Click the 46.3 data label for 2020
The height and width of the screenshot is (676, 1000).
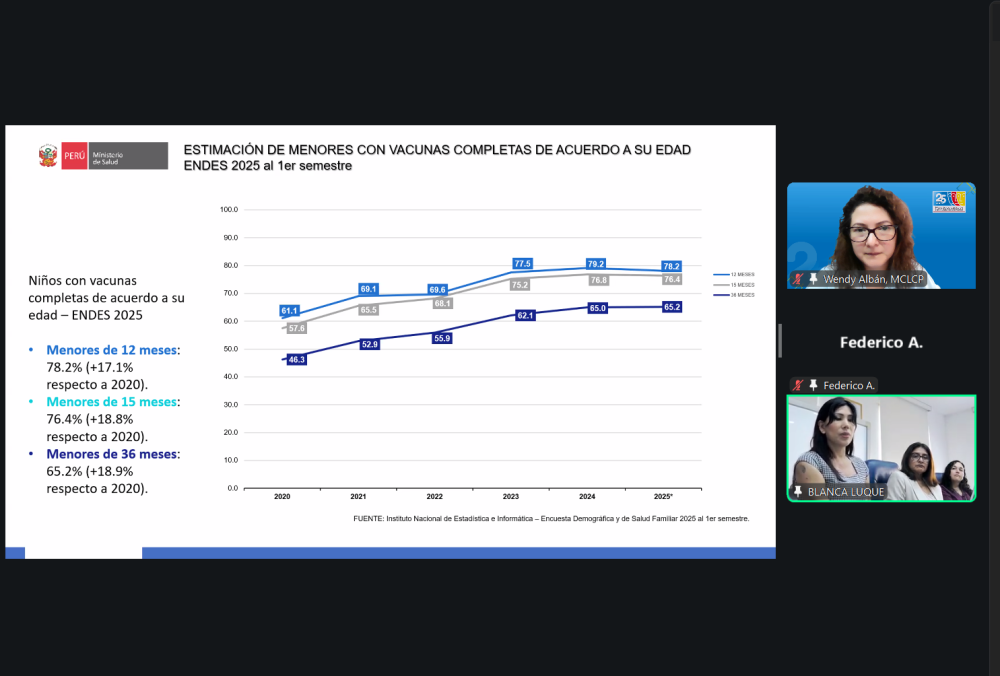[296, 359]
